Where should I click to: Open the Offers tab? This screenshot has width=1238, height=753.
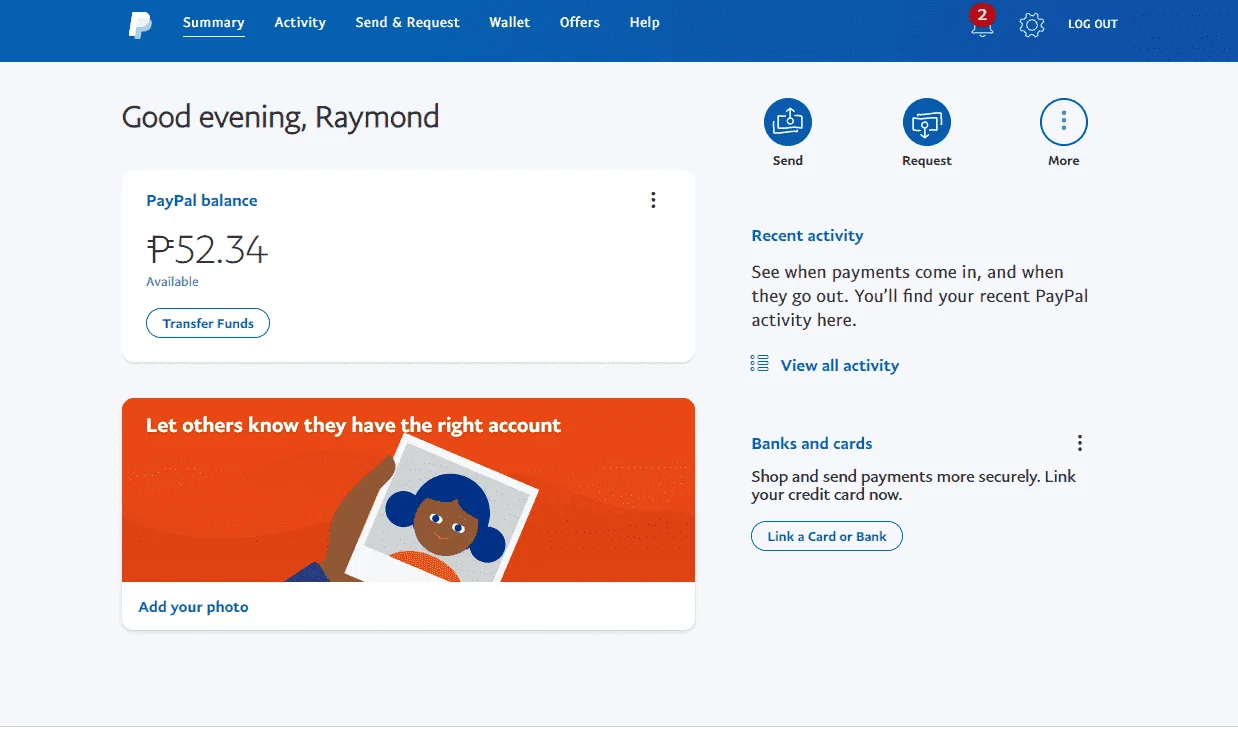tap(580, 22)
